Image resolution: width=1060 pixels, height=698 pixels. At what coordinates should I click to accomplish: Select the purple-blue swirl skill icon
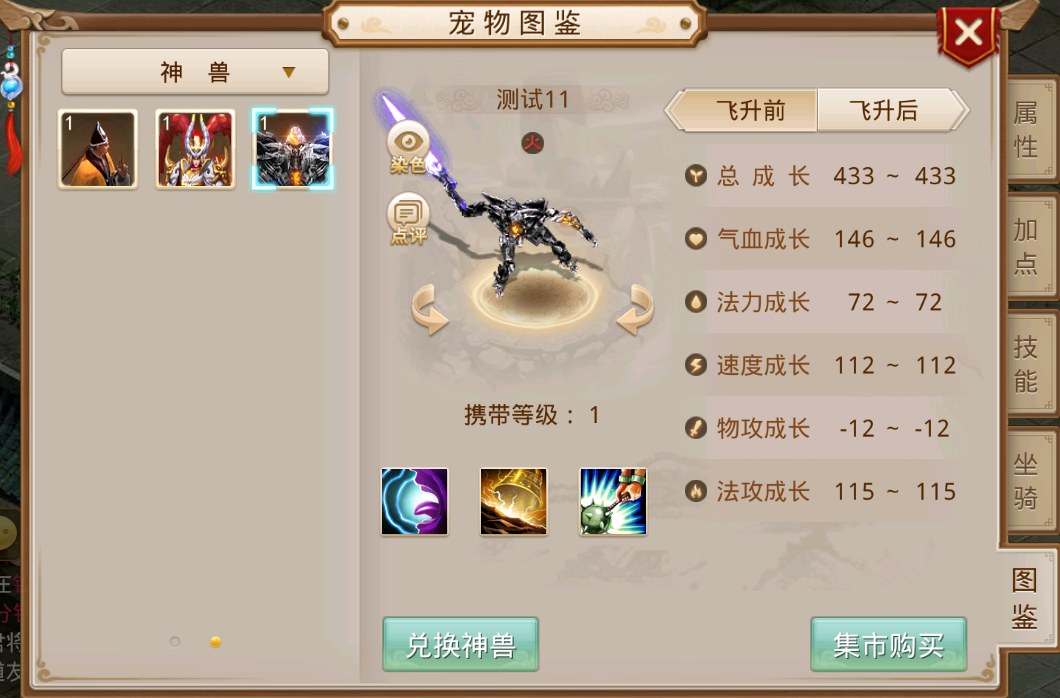point(414,501)
